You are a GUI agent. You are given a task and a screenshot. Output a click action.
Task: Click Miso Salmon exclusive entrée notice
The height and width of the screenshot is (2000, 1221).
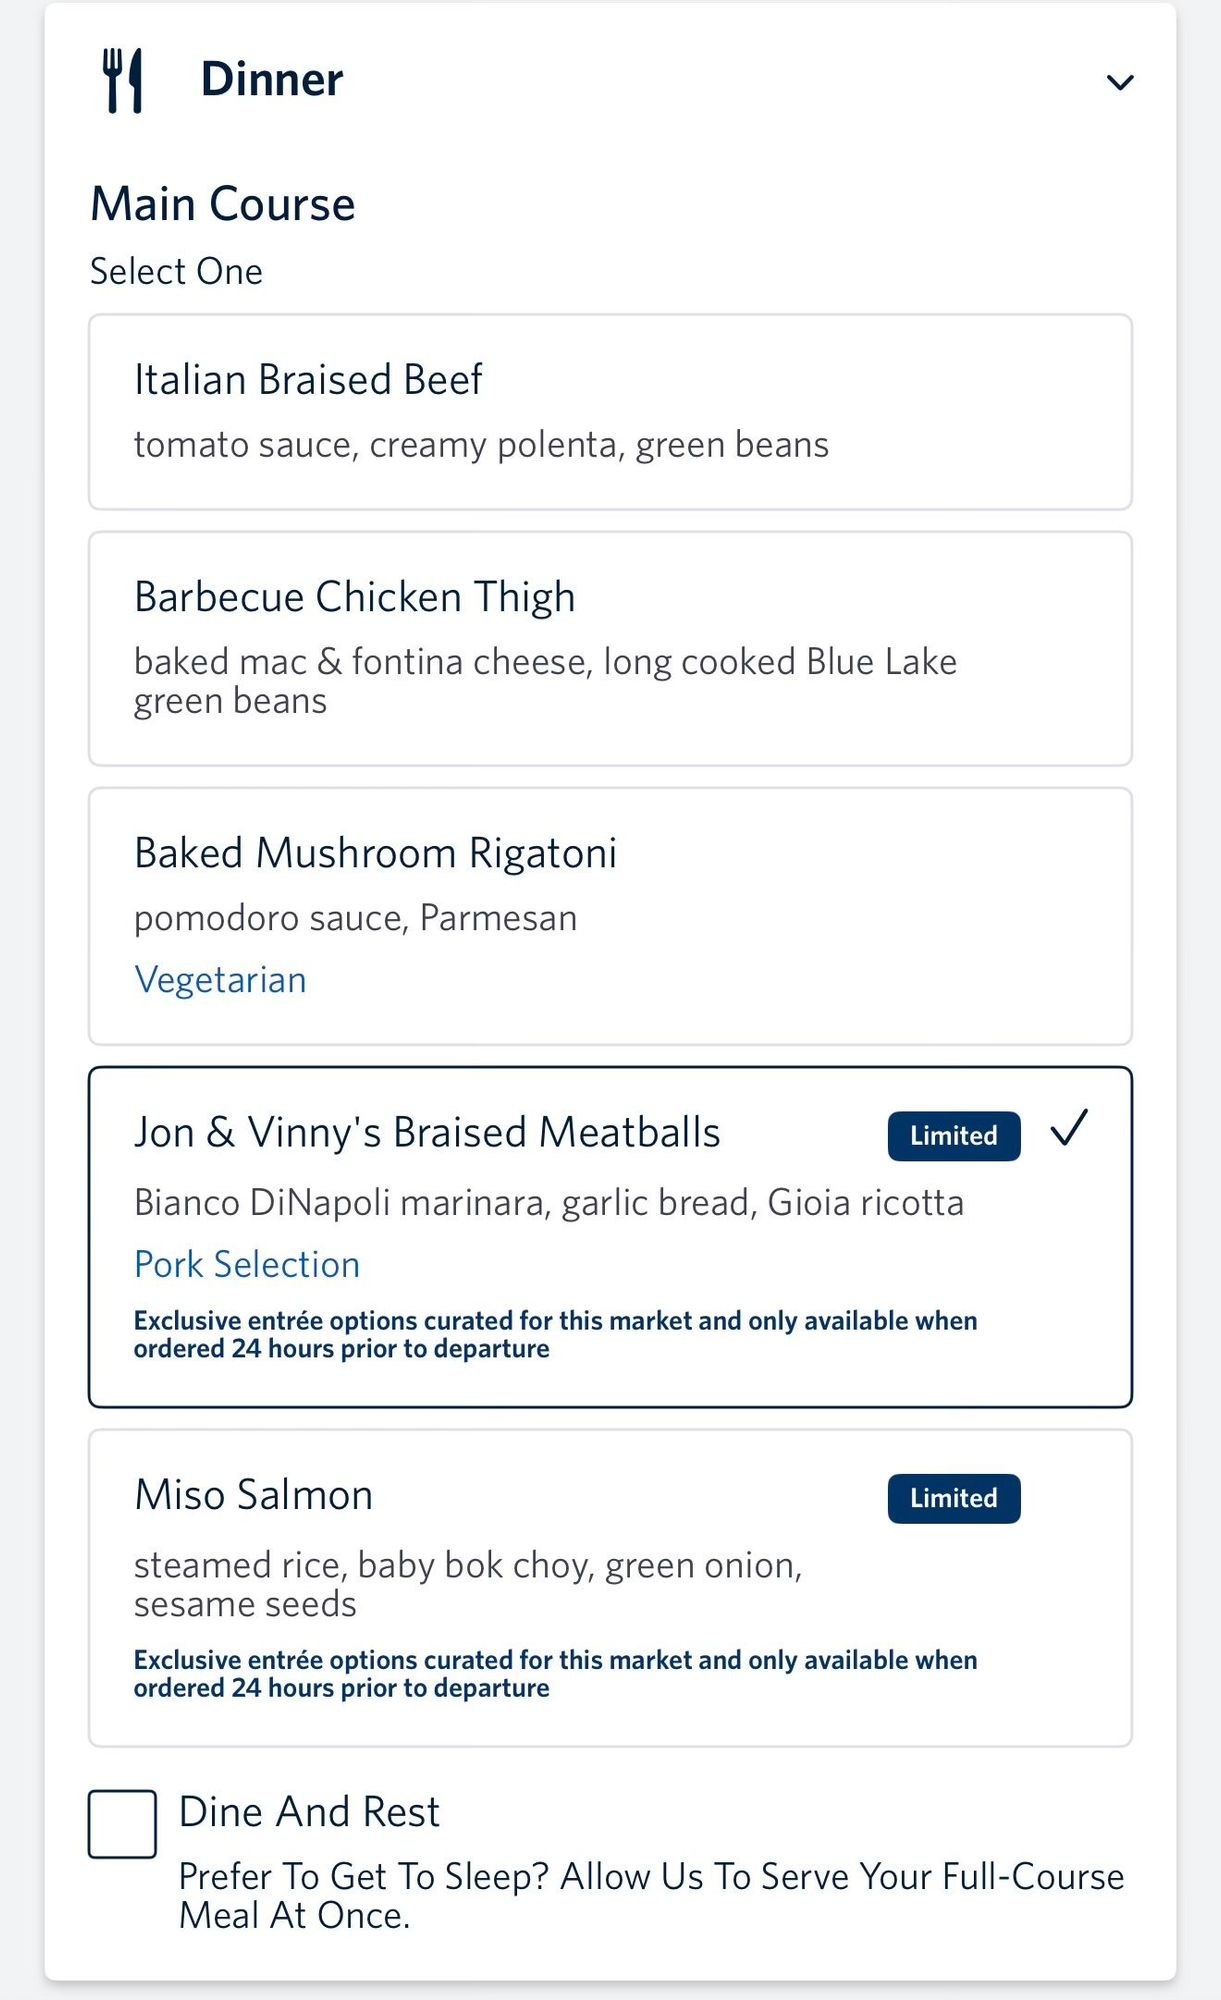point(555,1674)
